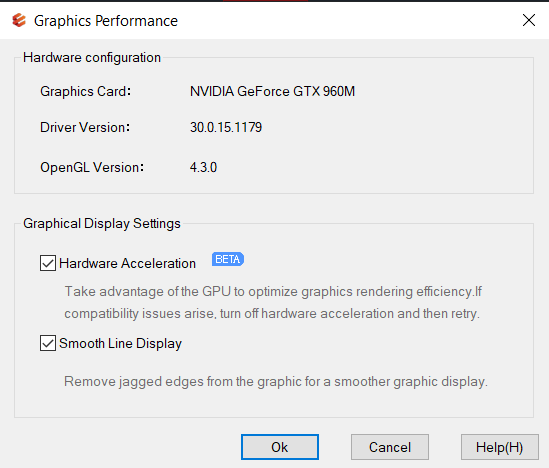Click the Cancel button
Image resolution: width=549 pixels, height=468 pixels.
point(390,447)
